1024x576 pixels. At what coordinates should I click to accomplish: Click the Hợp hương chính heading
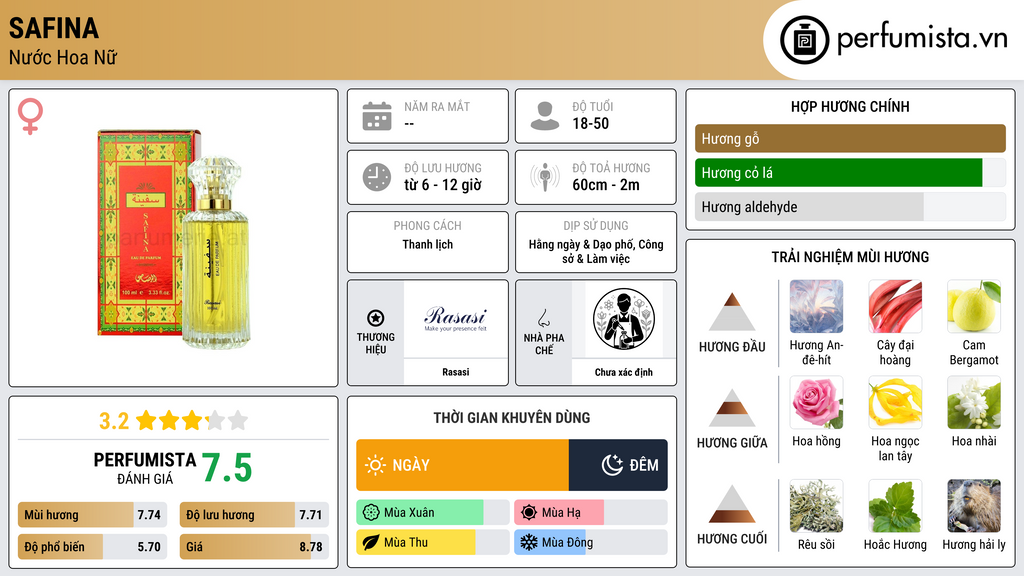pyautogui.click(x=850, y=106)
